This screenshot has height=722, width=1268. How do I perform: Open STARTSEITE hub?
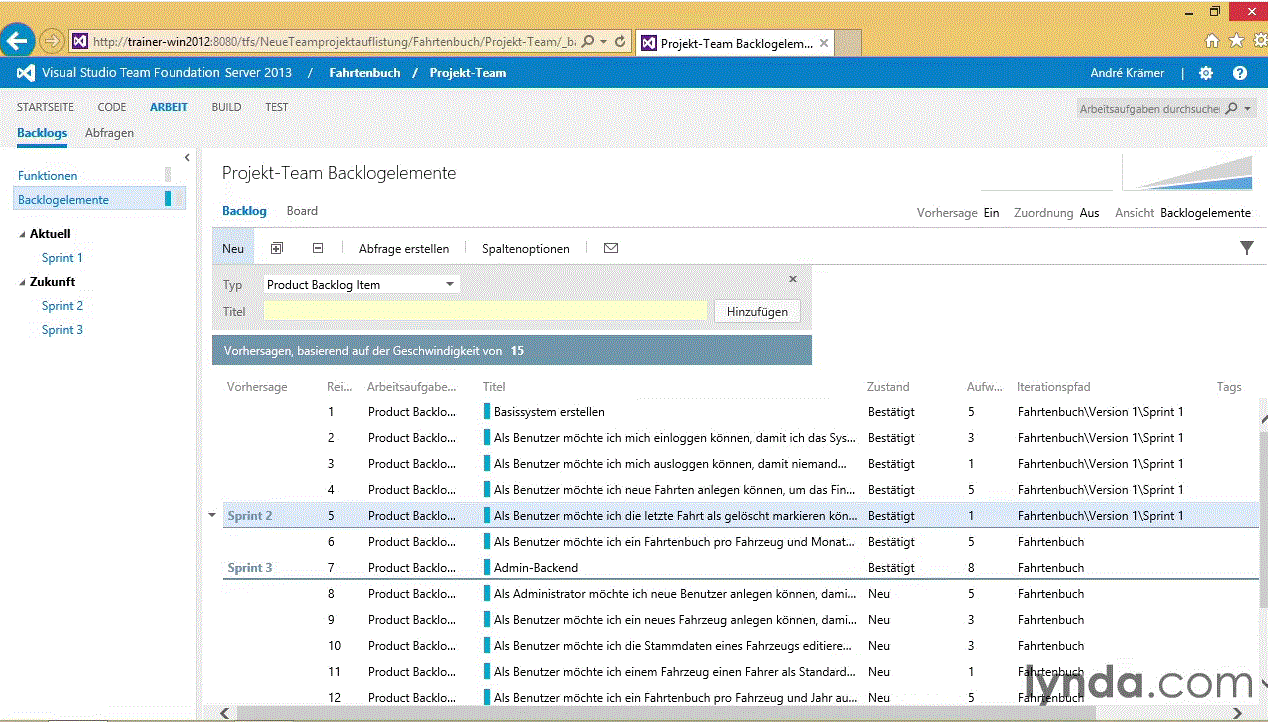click(45, 107)
